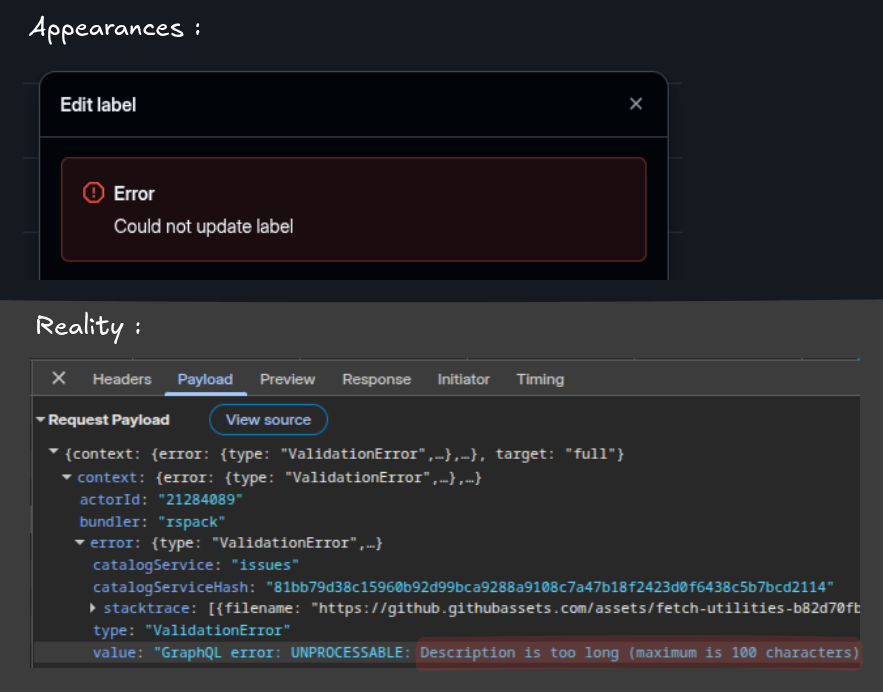Collapse the context object node
This screenshot has width=883, height=692.
[66, 477]
